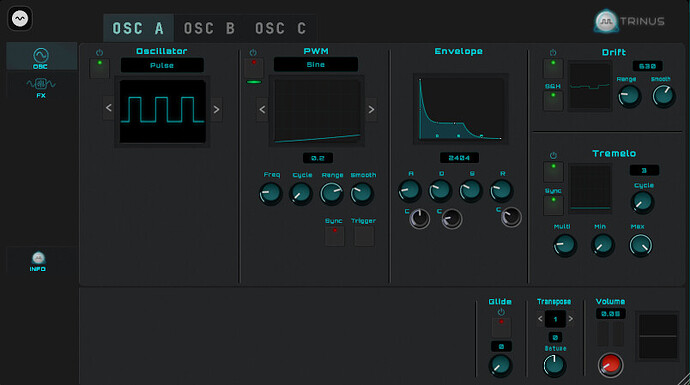The width and height of the screenshot is (690, 385).
Task: Select next oscillator waveform arrow
Action: point(216,109)
